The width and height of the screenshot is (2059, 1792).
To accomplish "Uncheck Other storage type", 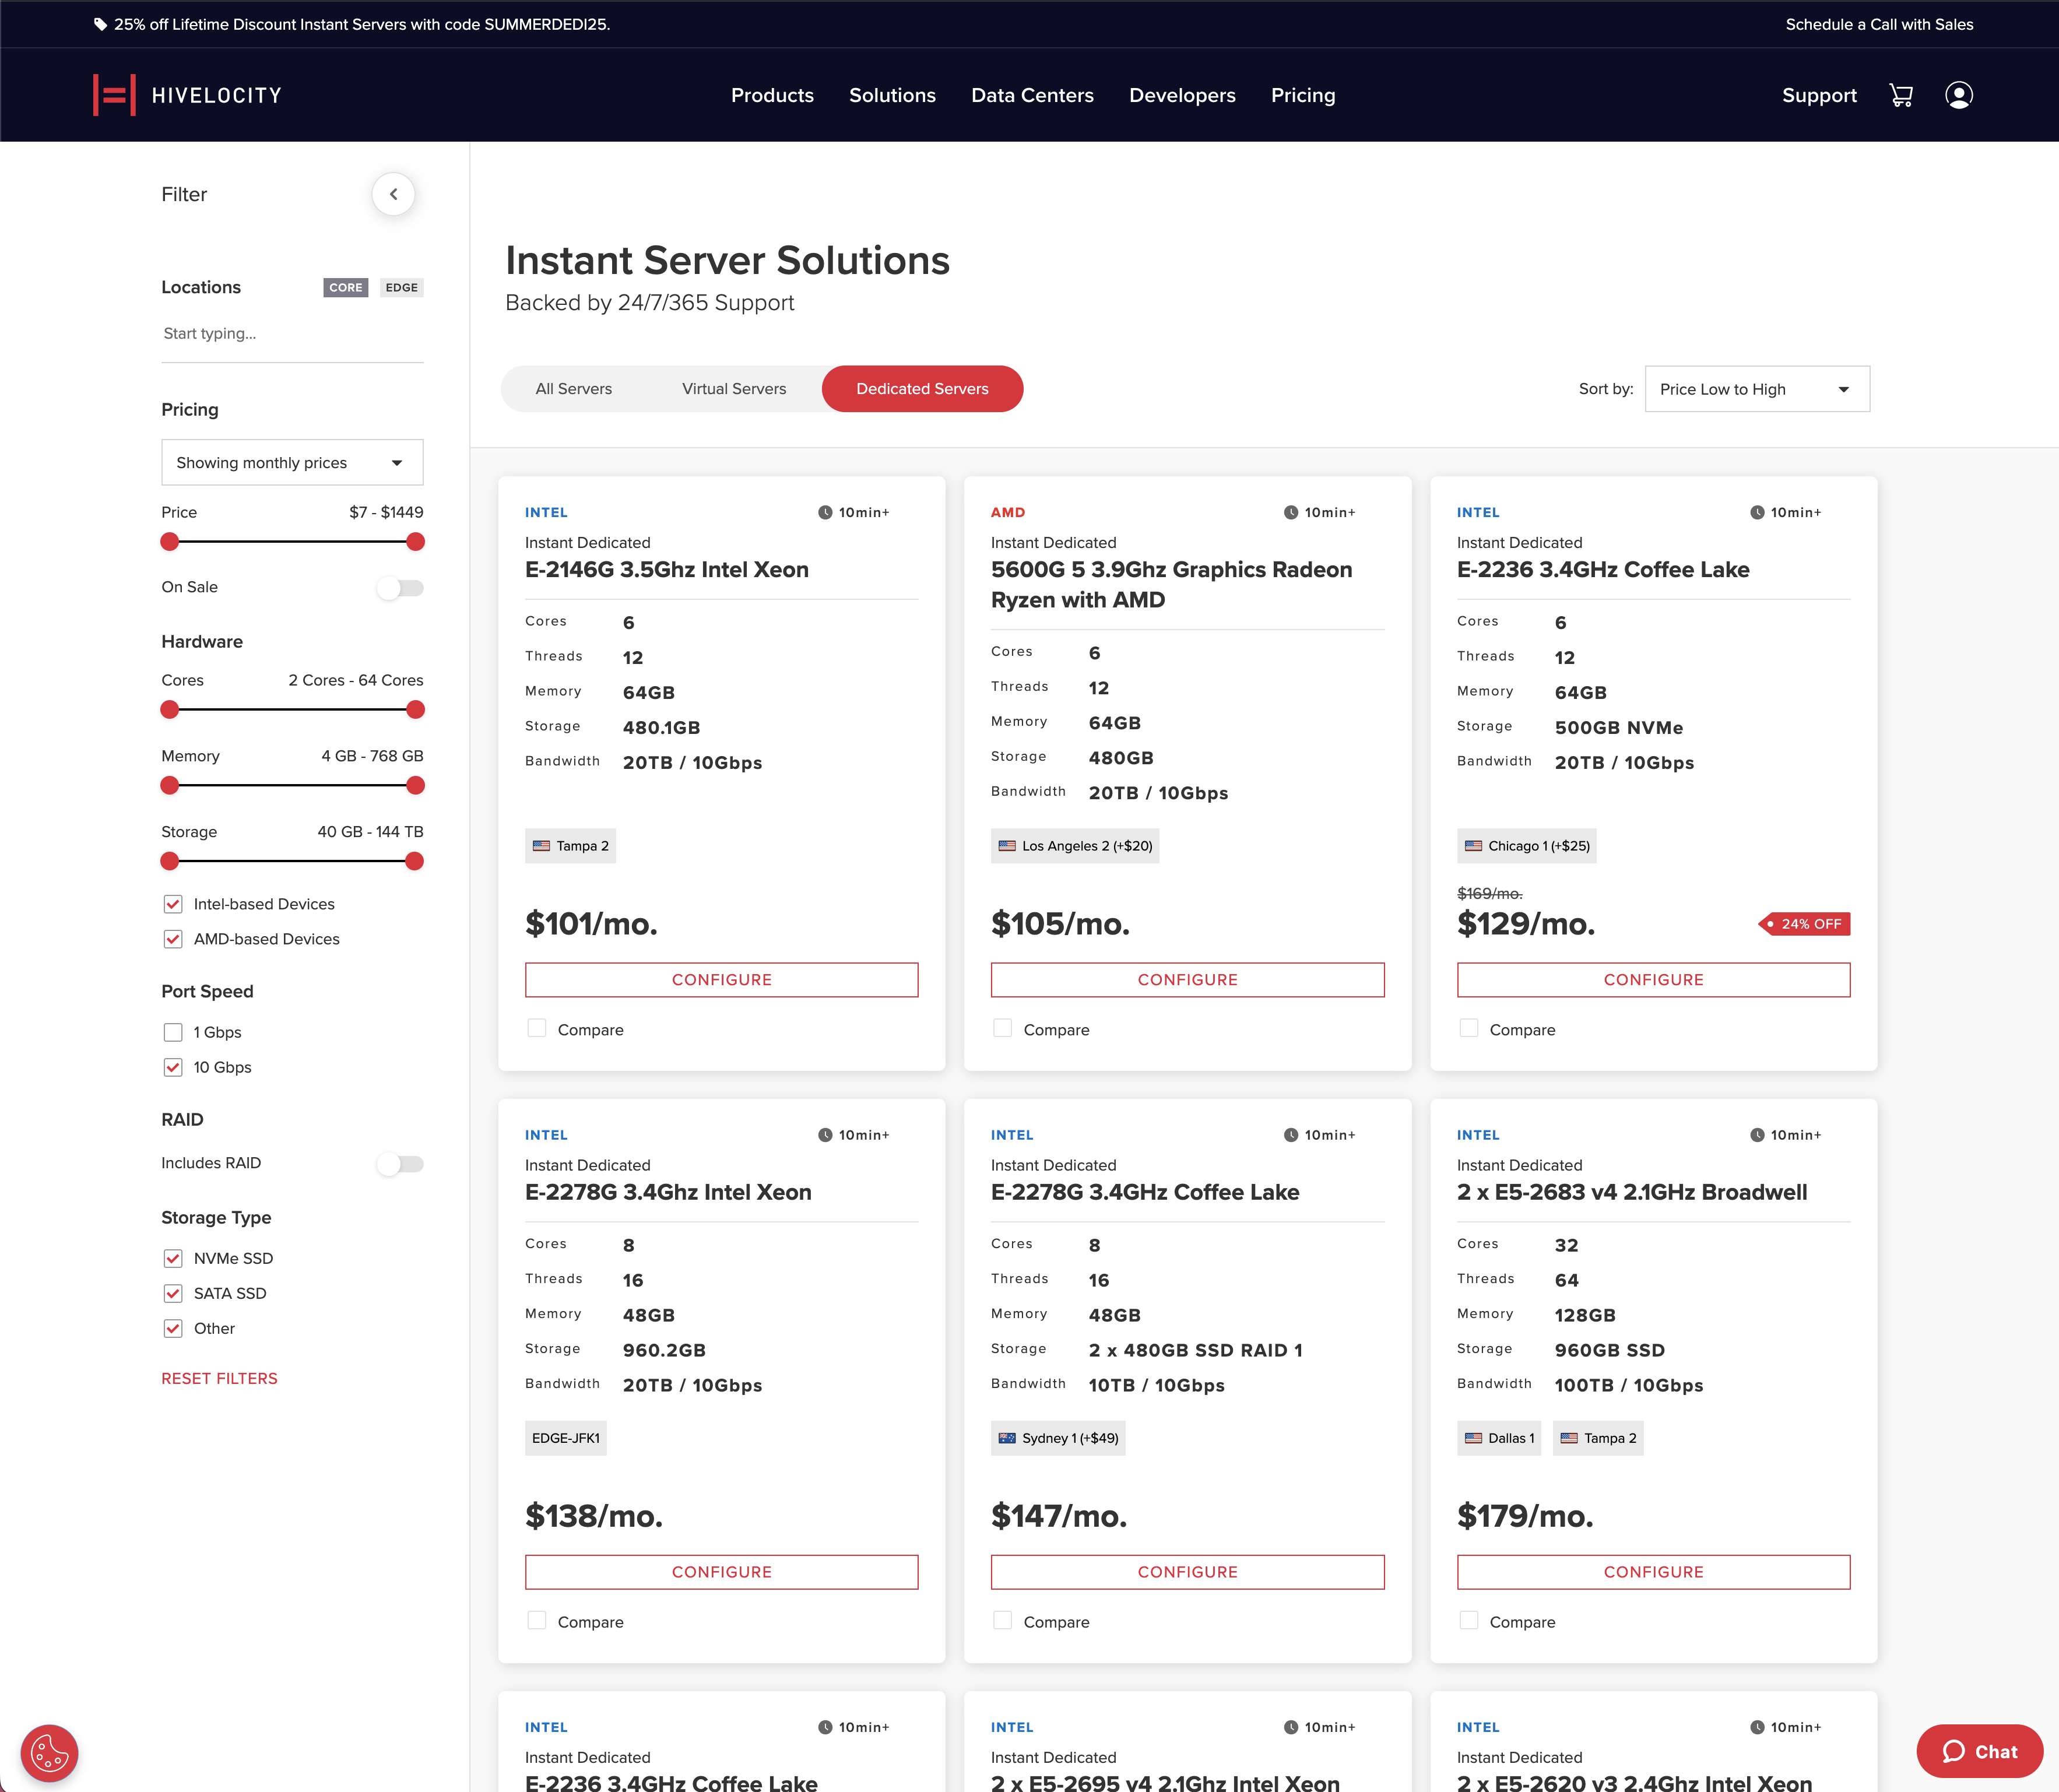I will tap(173, 1328).
